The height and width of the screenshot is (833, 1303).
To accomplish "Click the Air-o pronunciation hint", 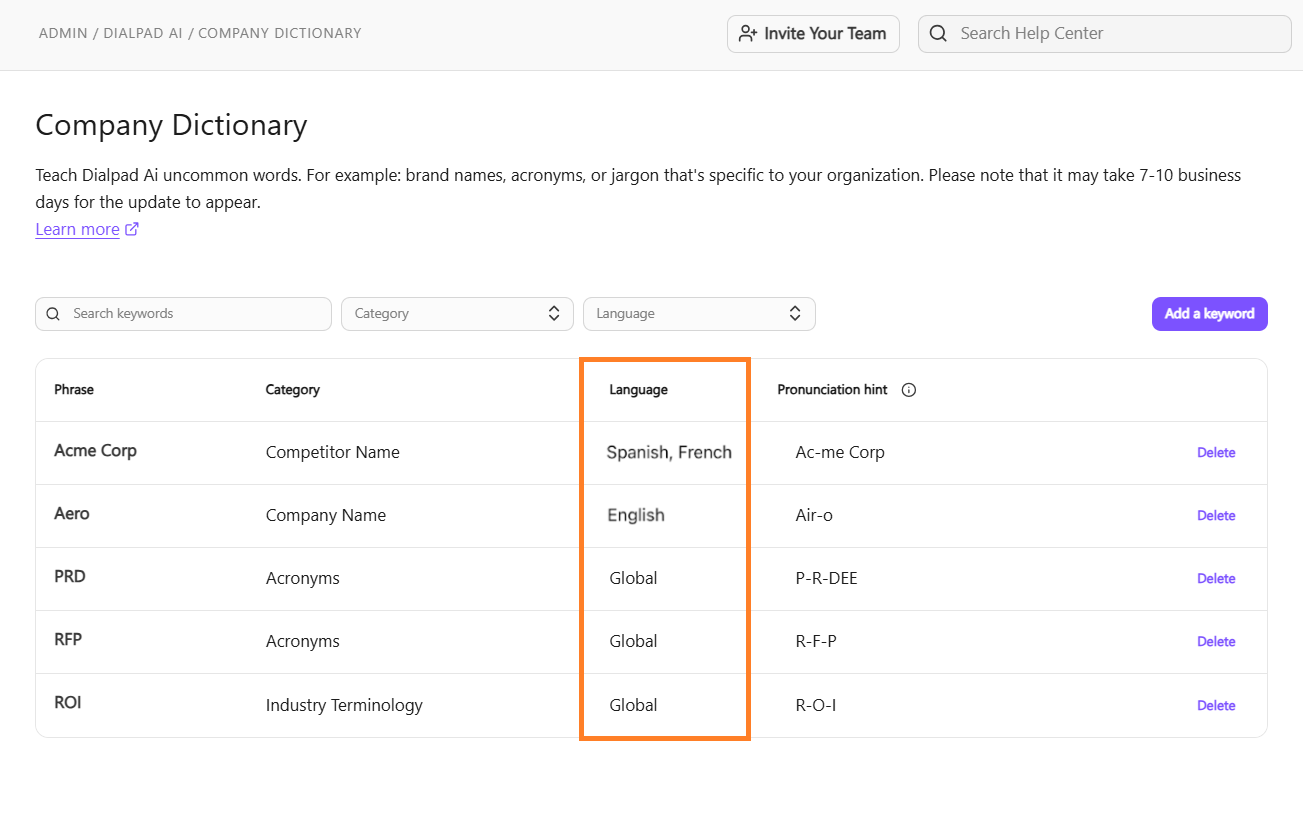I will point(814,515).
